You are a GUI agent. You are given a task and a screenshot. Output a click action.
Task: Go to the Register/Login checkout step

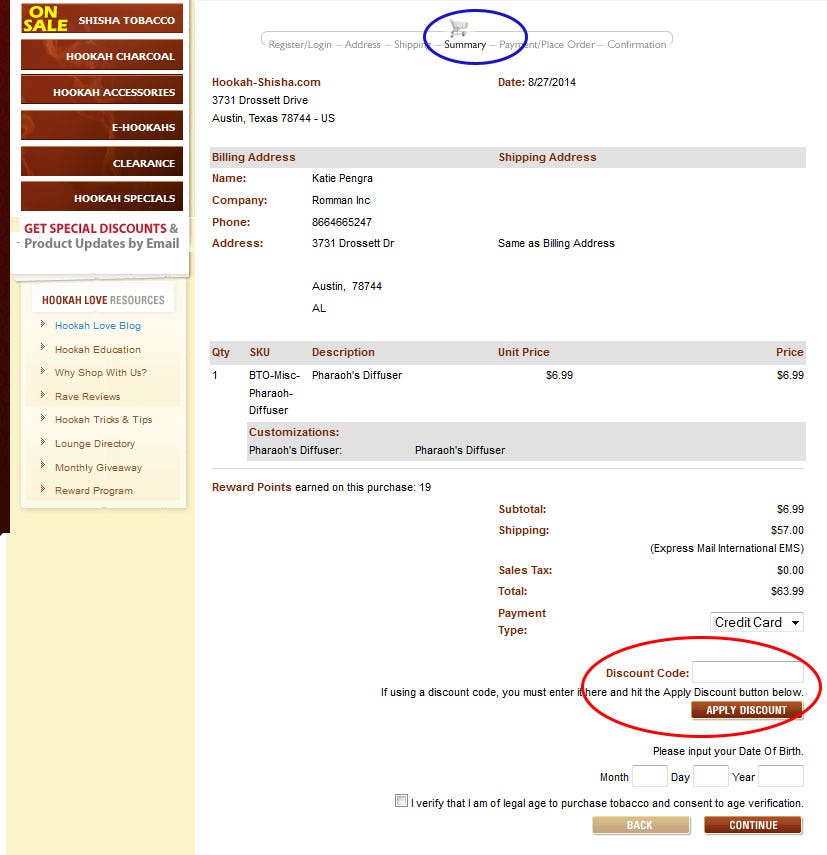[300, 45]
